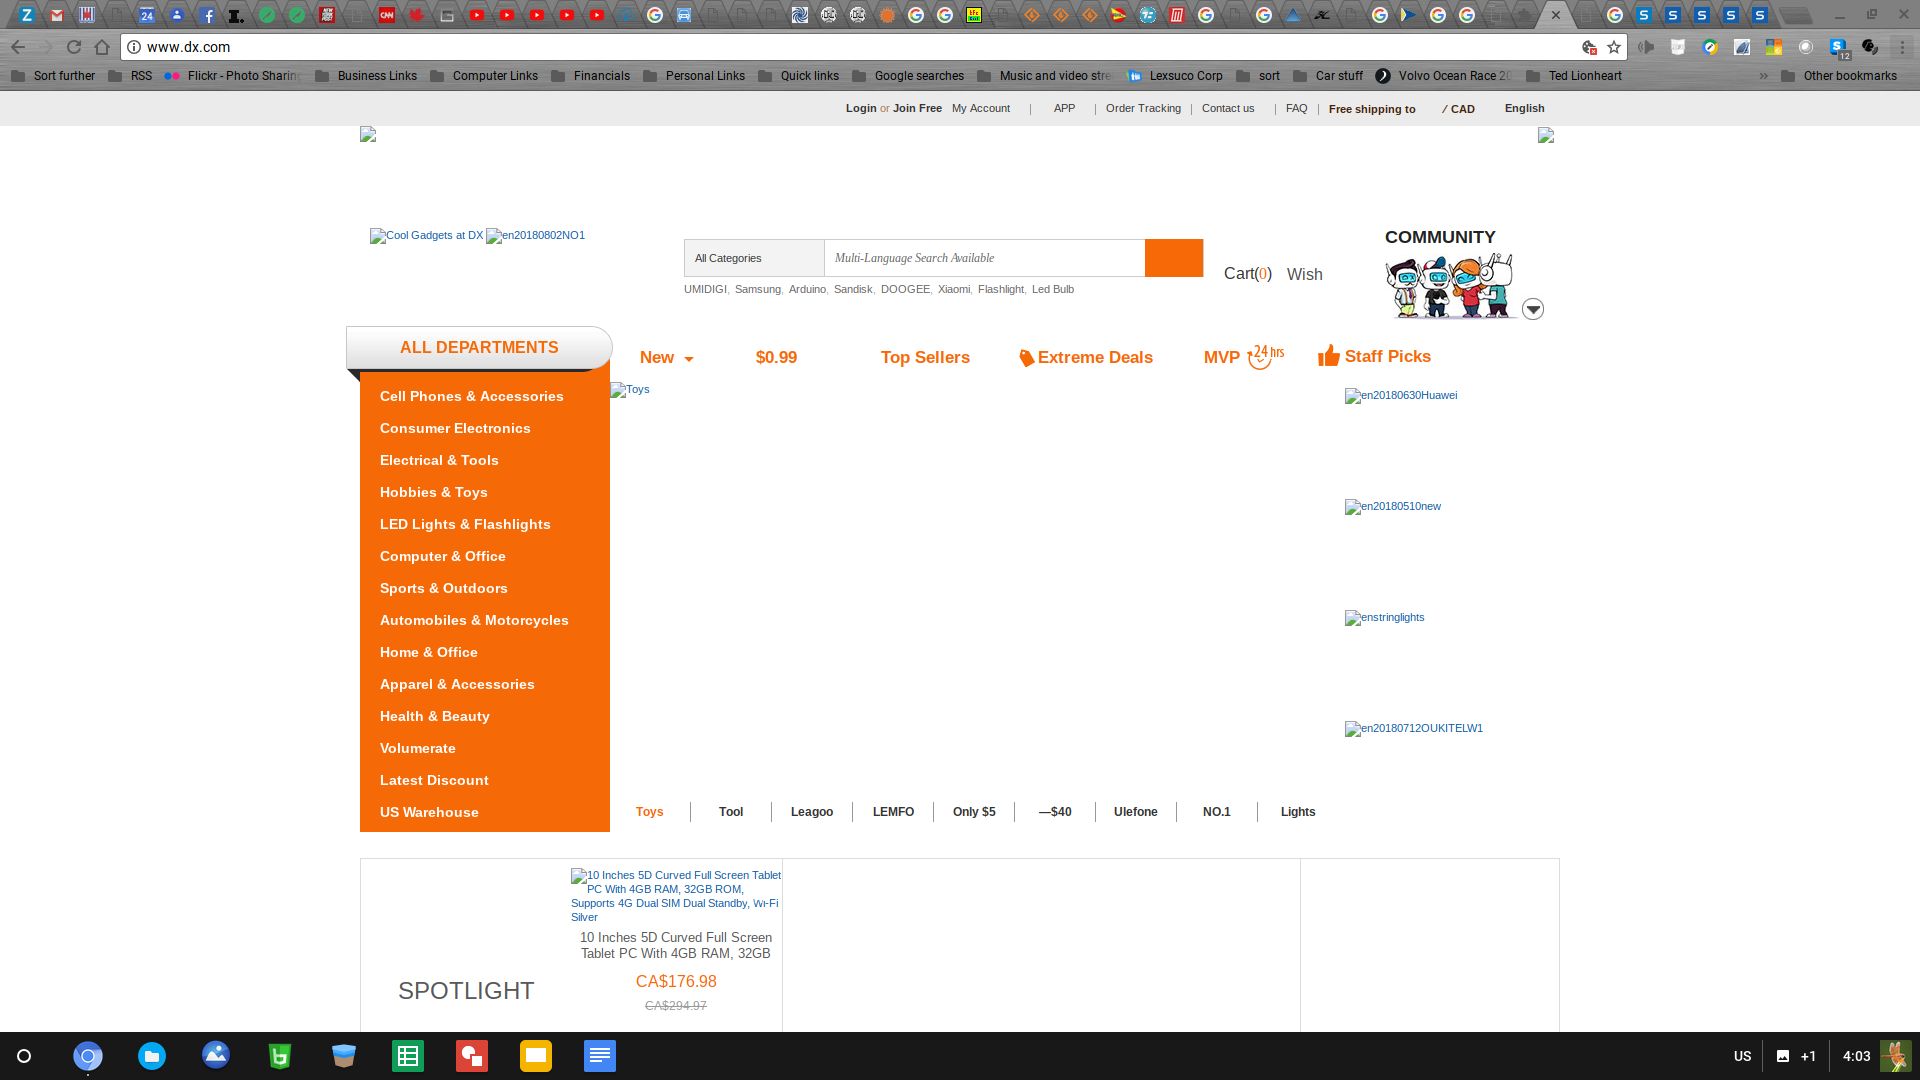The image size is (1920, 1080).
Task: Open Flickr - Photo Sharing bookmark
Action: [x=232, y=76]
